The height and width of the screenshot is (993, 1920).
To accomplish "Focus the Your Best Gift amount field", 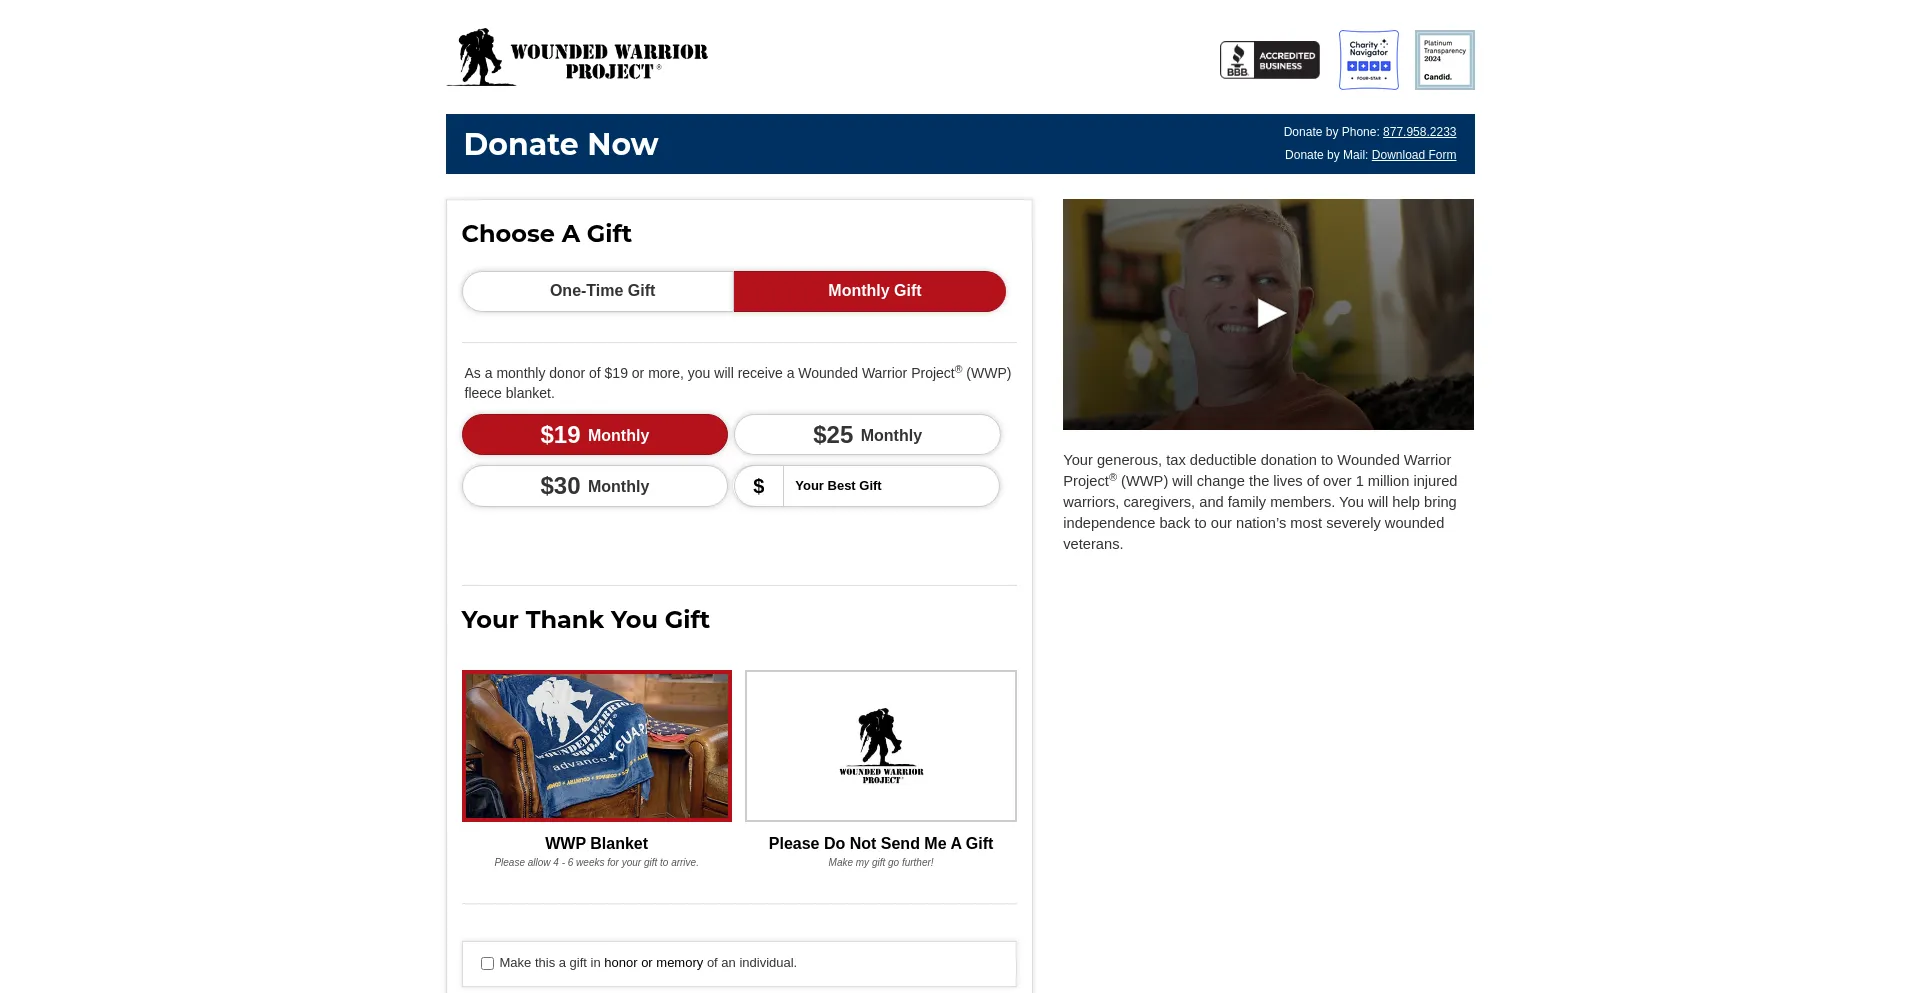I will click(891, 486).
